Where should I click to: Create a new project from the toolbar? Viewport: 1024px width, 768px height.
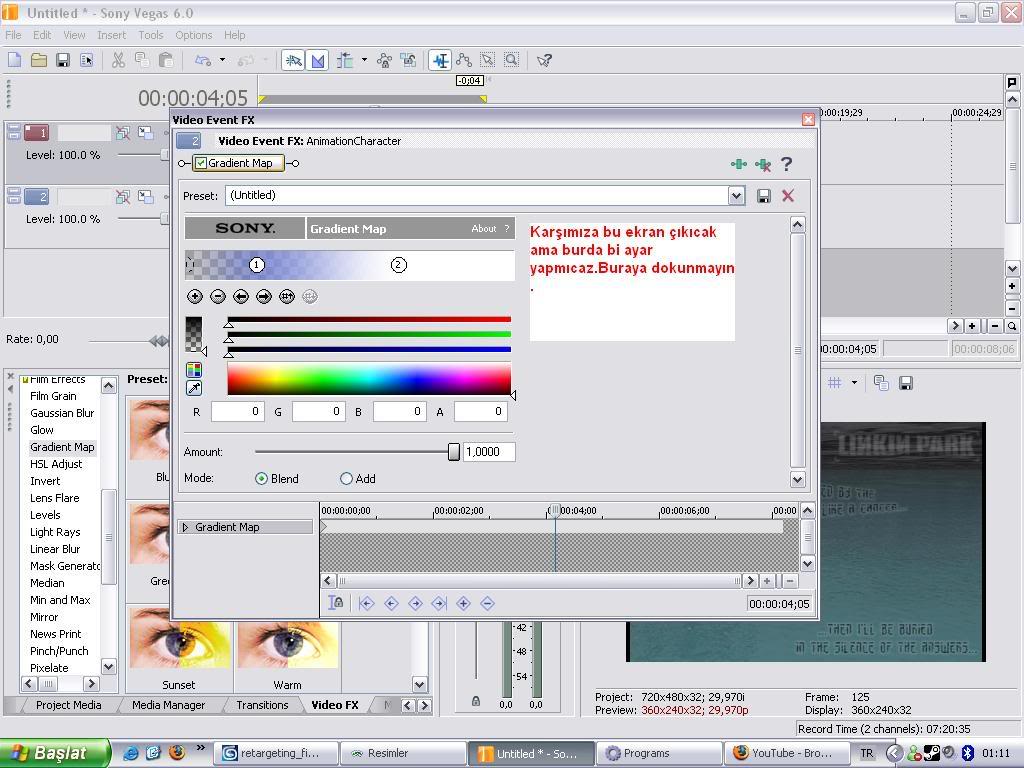14,61
